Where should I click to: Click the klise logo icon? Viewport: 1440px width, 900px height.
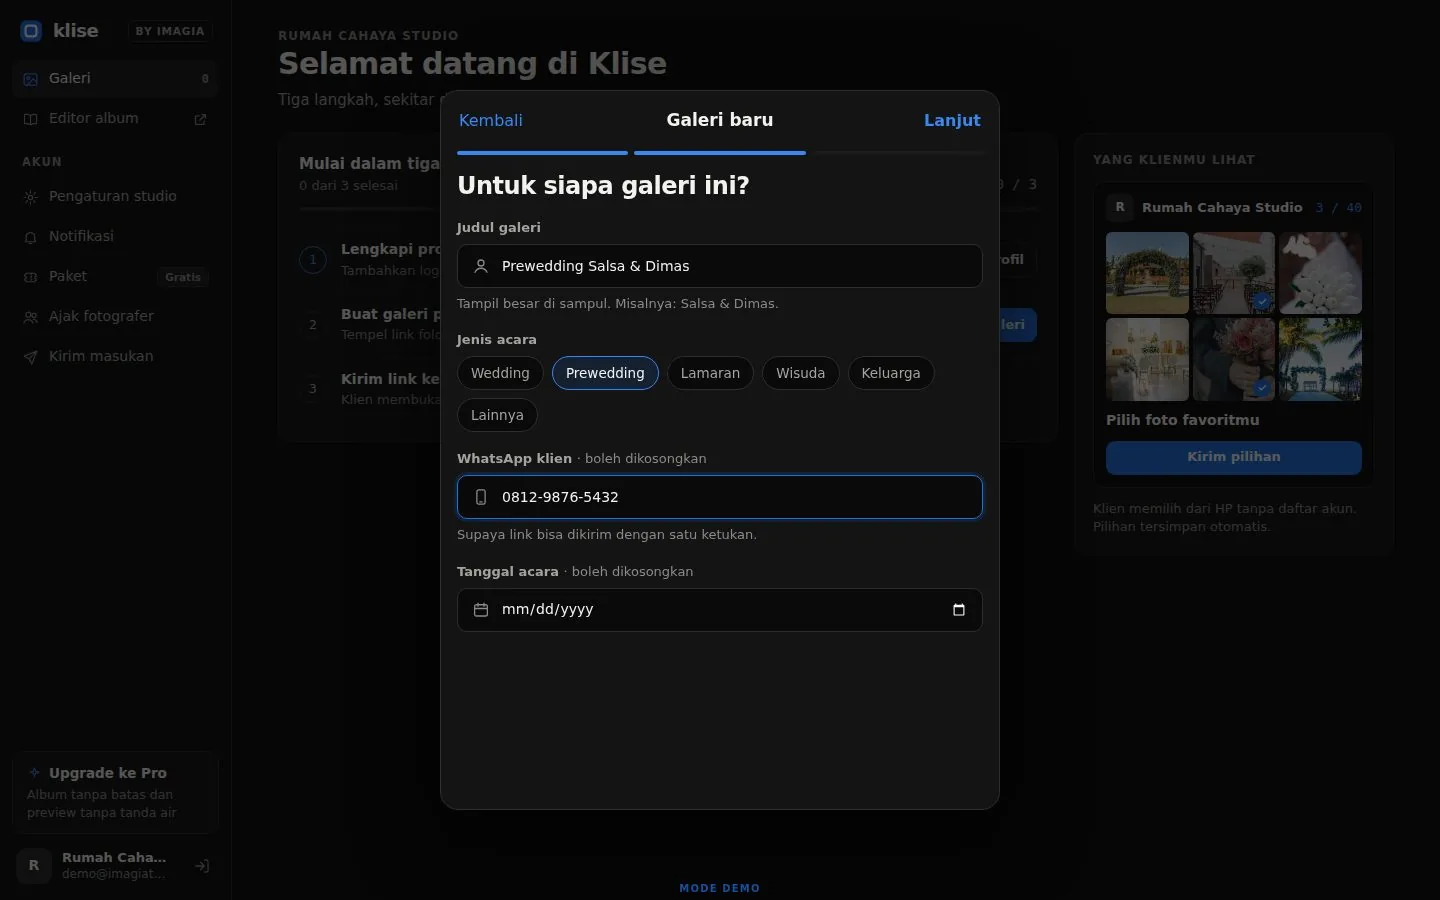pos(31,31)
